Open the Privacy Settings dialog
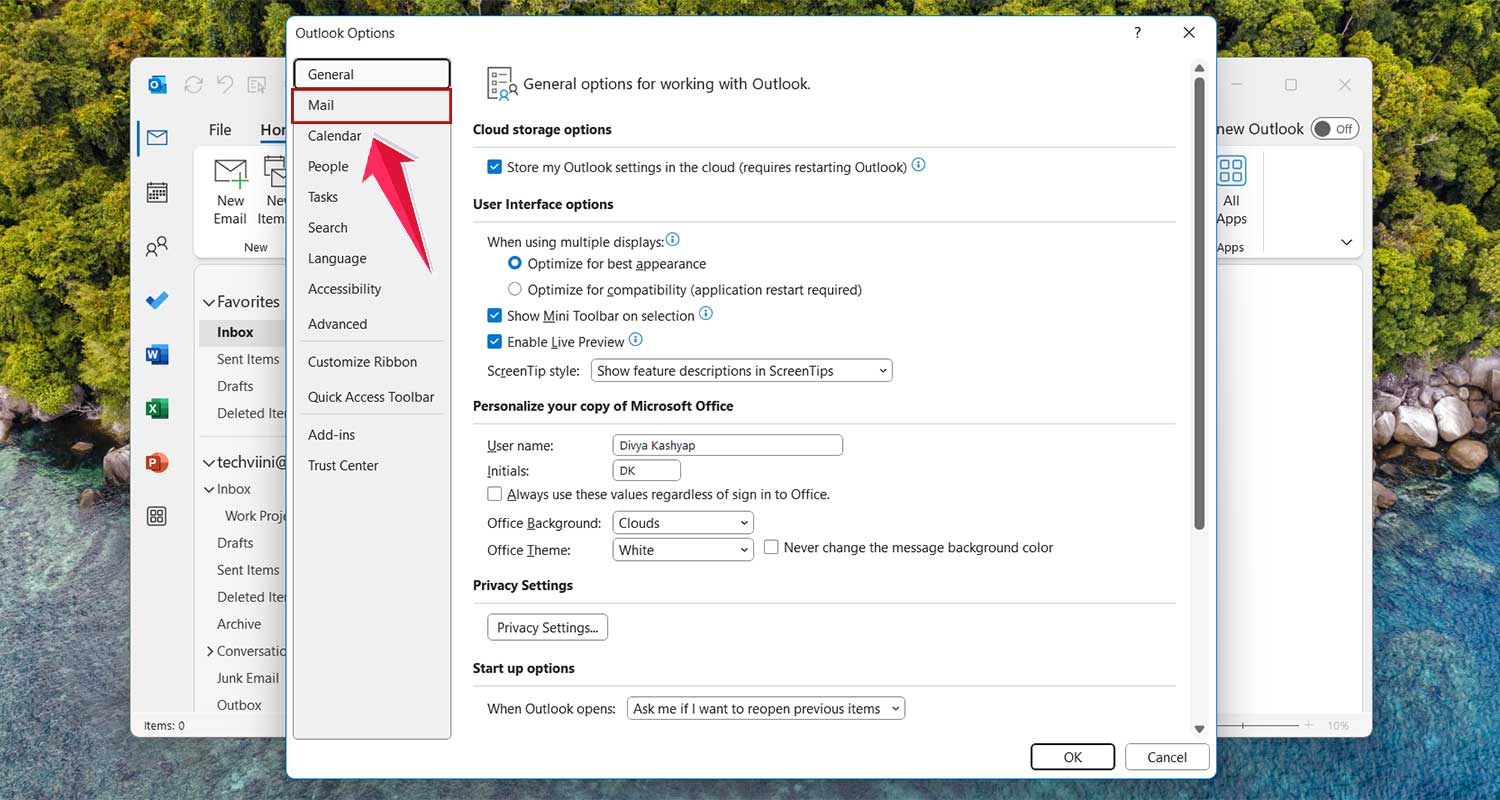 tap(547, 627)
